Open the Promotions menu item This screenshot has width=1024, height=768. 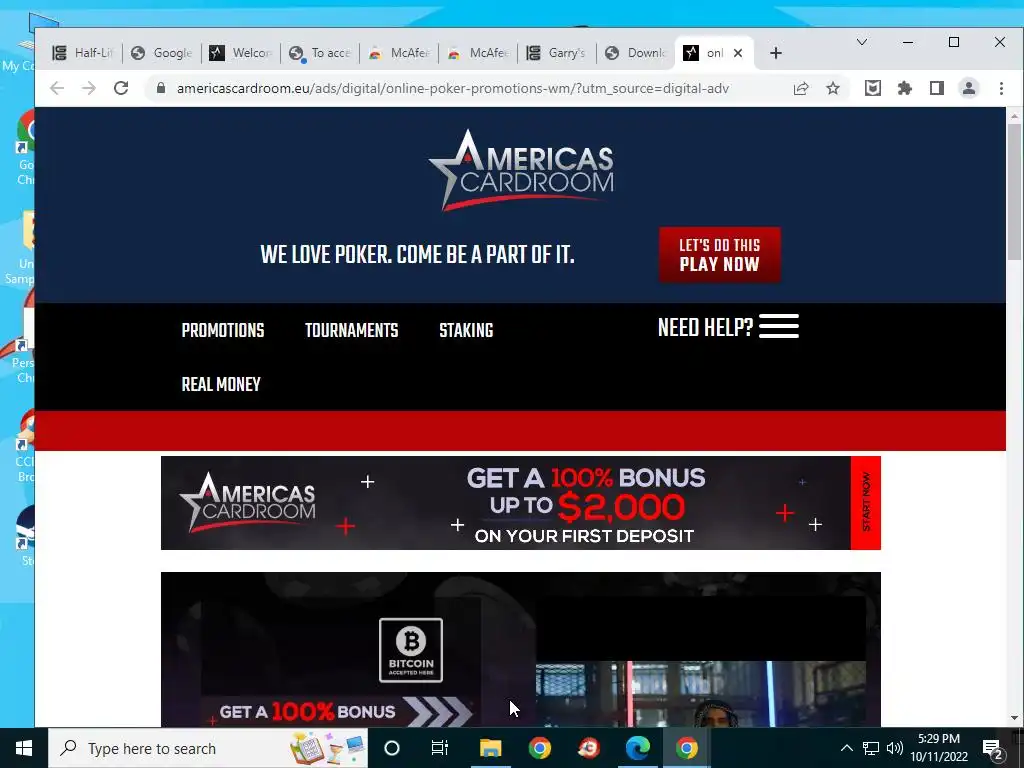coord(223,330)
